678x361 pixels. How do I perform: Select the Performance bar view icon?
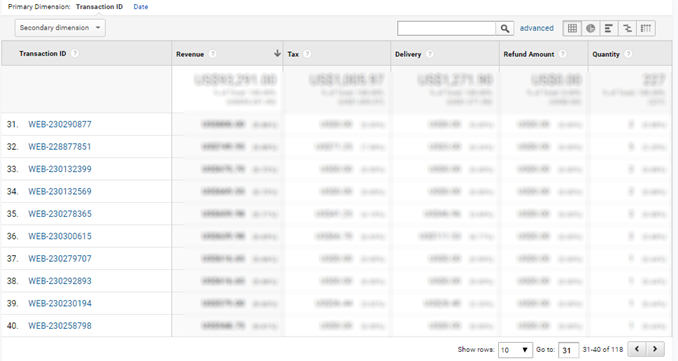[x=608, y=29]
